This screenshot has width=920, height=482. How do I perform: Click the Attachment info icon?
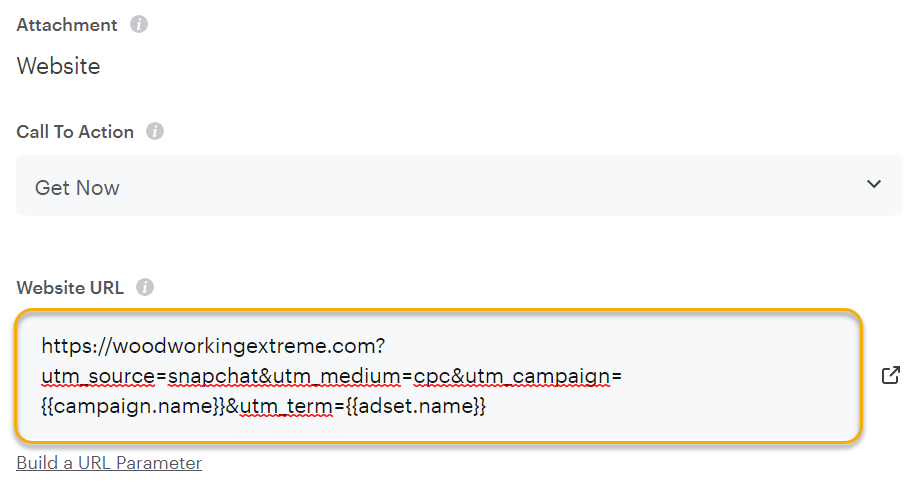(x=139, y=25)
